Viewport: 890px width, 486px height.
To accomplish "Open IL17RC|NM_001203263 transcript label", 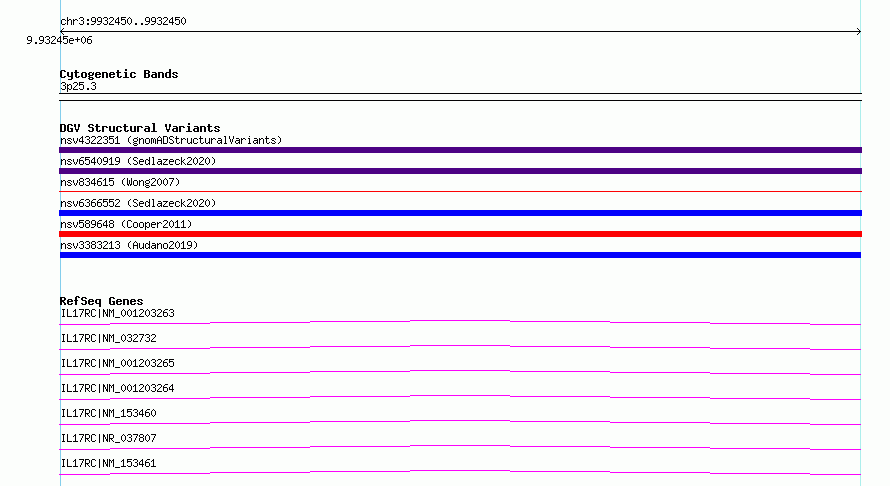I will (x=117, y=313).
